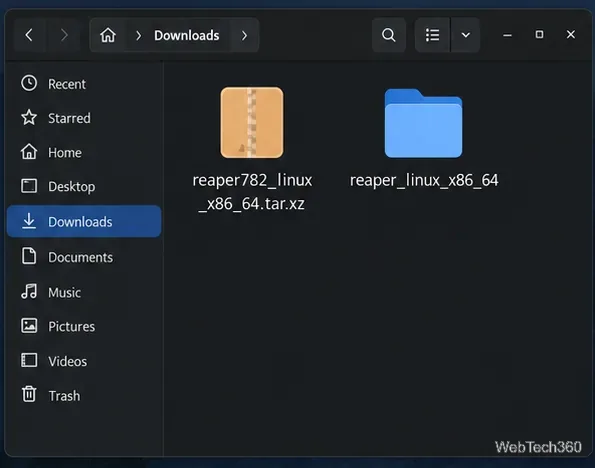Select the reaper_linux_x86_64 folder icon
Image resolution: width=595 pixels, height=468 pixels.
tap(423, 123)
